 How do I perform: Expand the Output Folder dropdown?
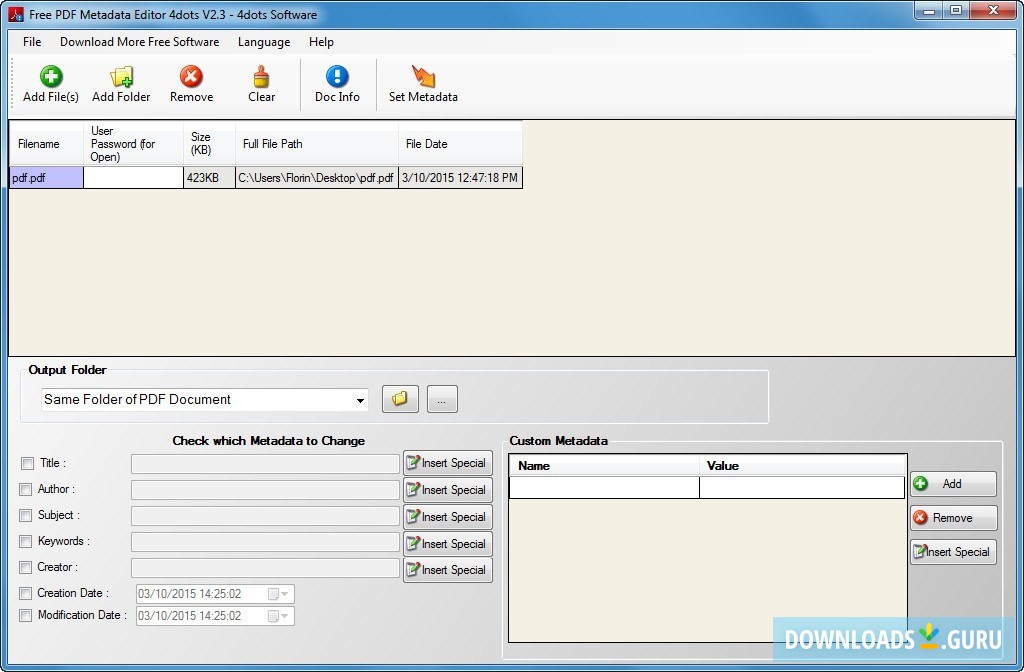[x=360, y=400]
